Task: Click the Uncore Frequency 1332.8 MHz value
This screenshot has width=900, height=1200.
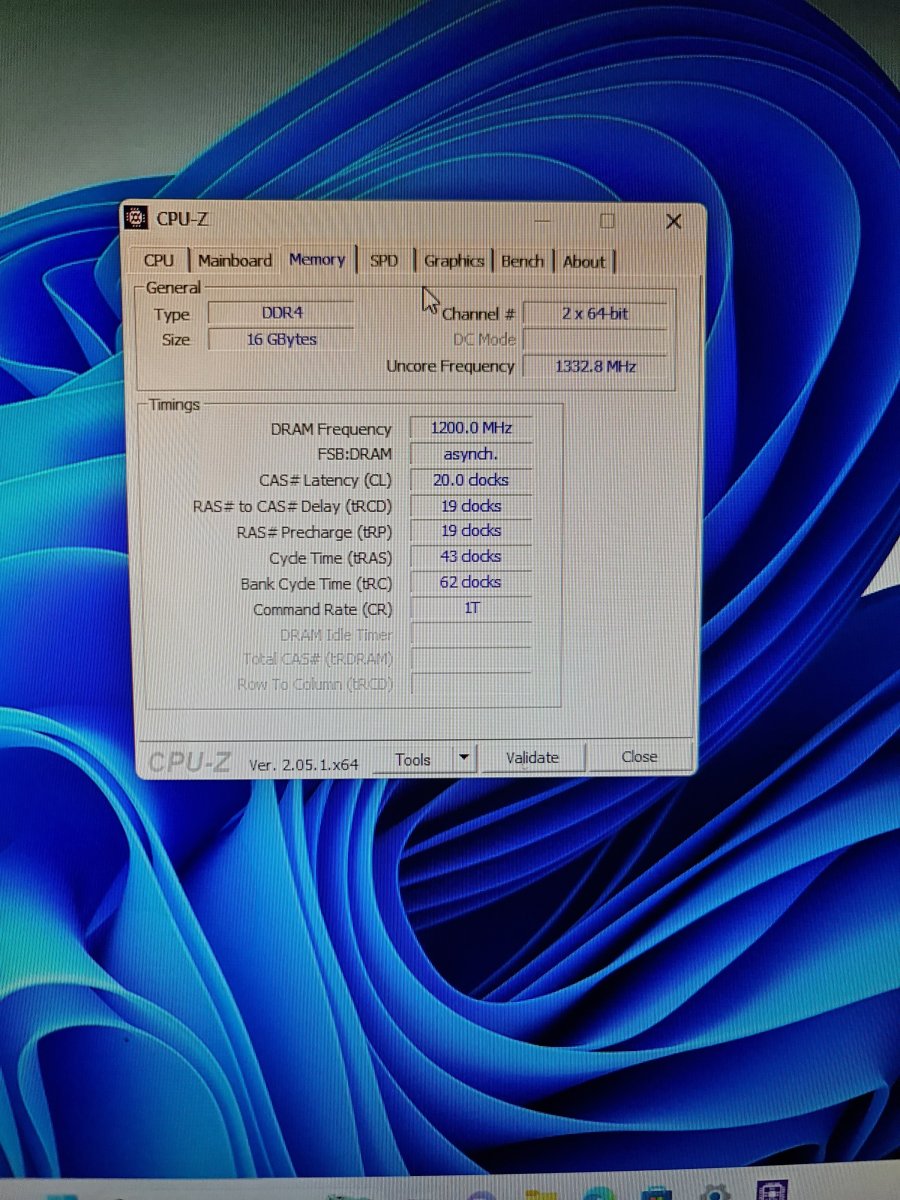Action: pos(595,366)
